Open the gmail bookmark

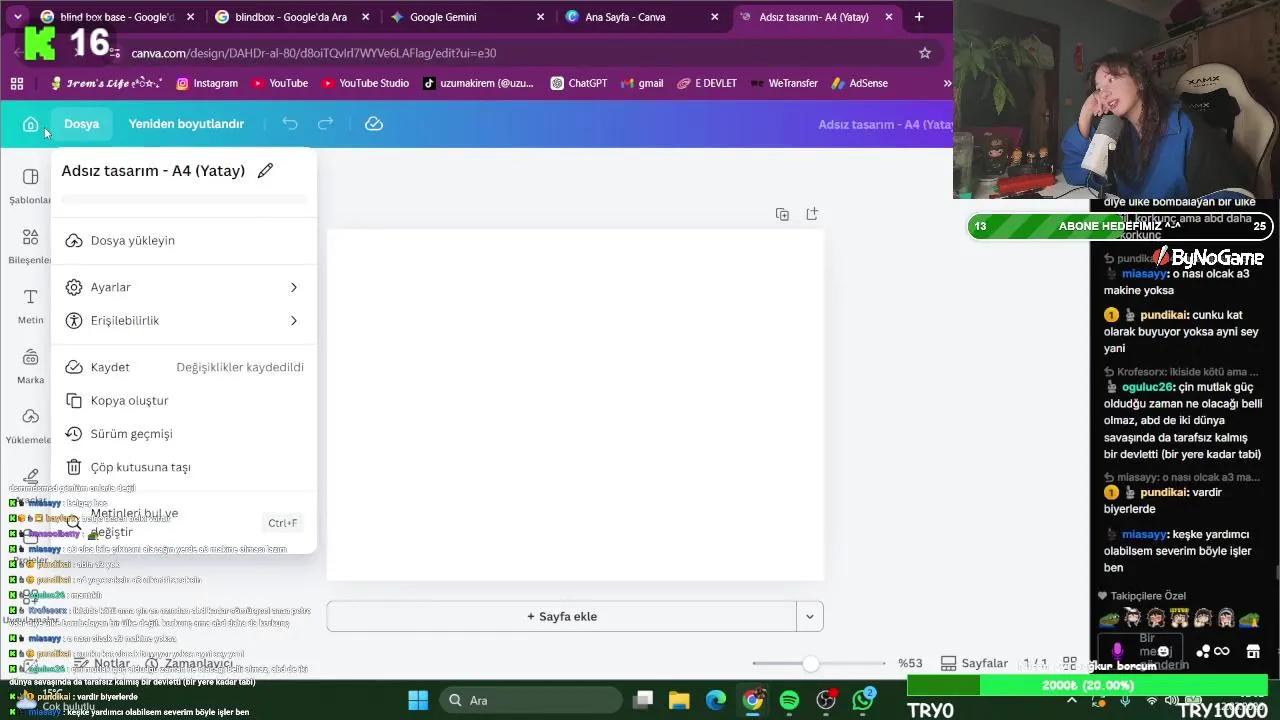[642, 83]
